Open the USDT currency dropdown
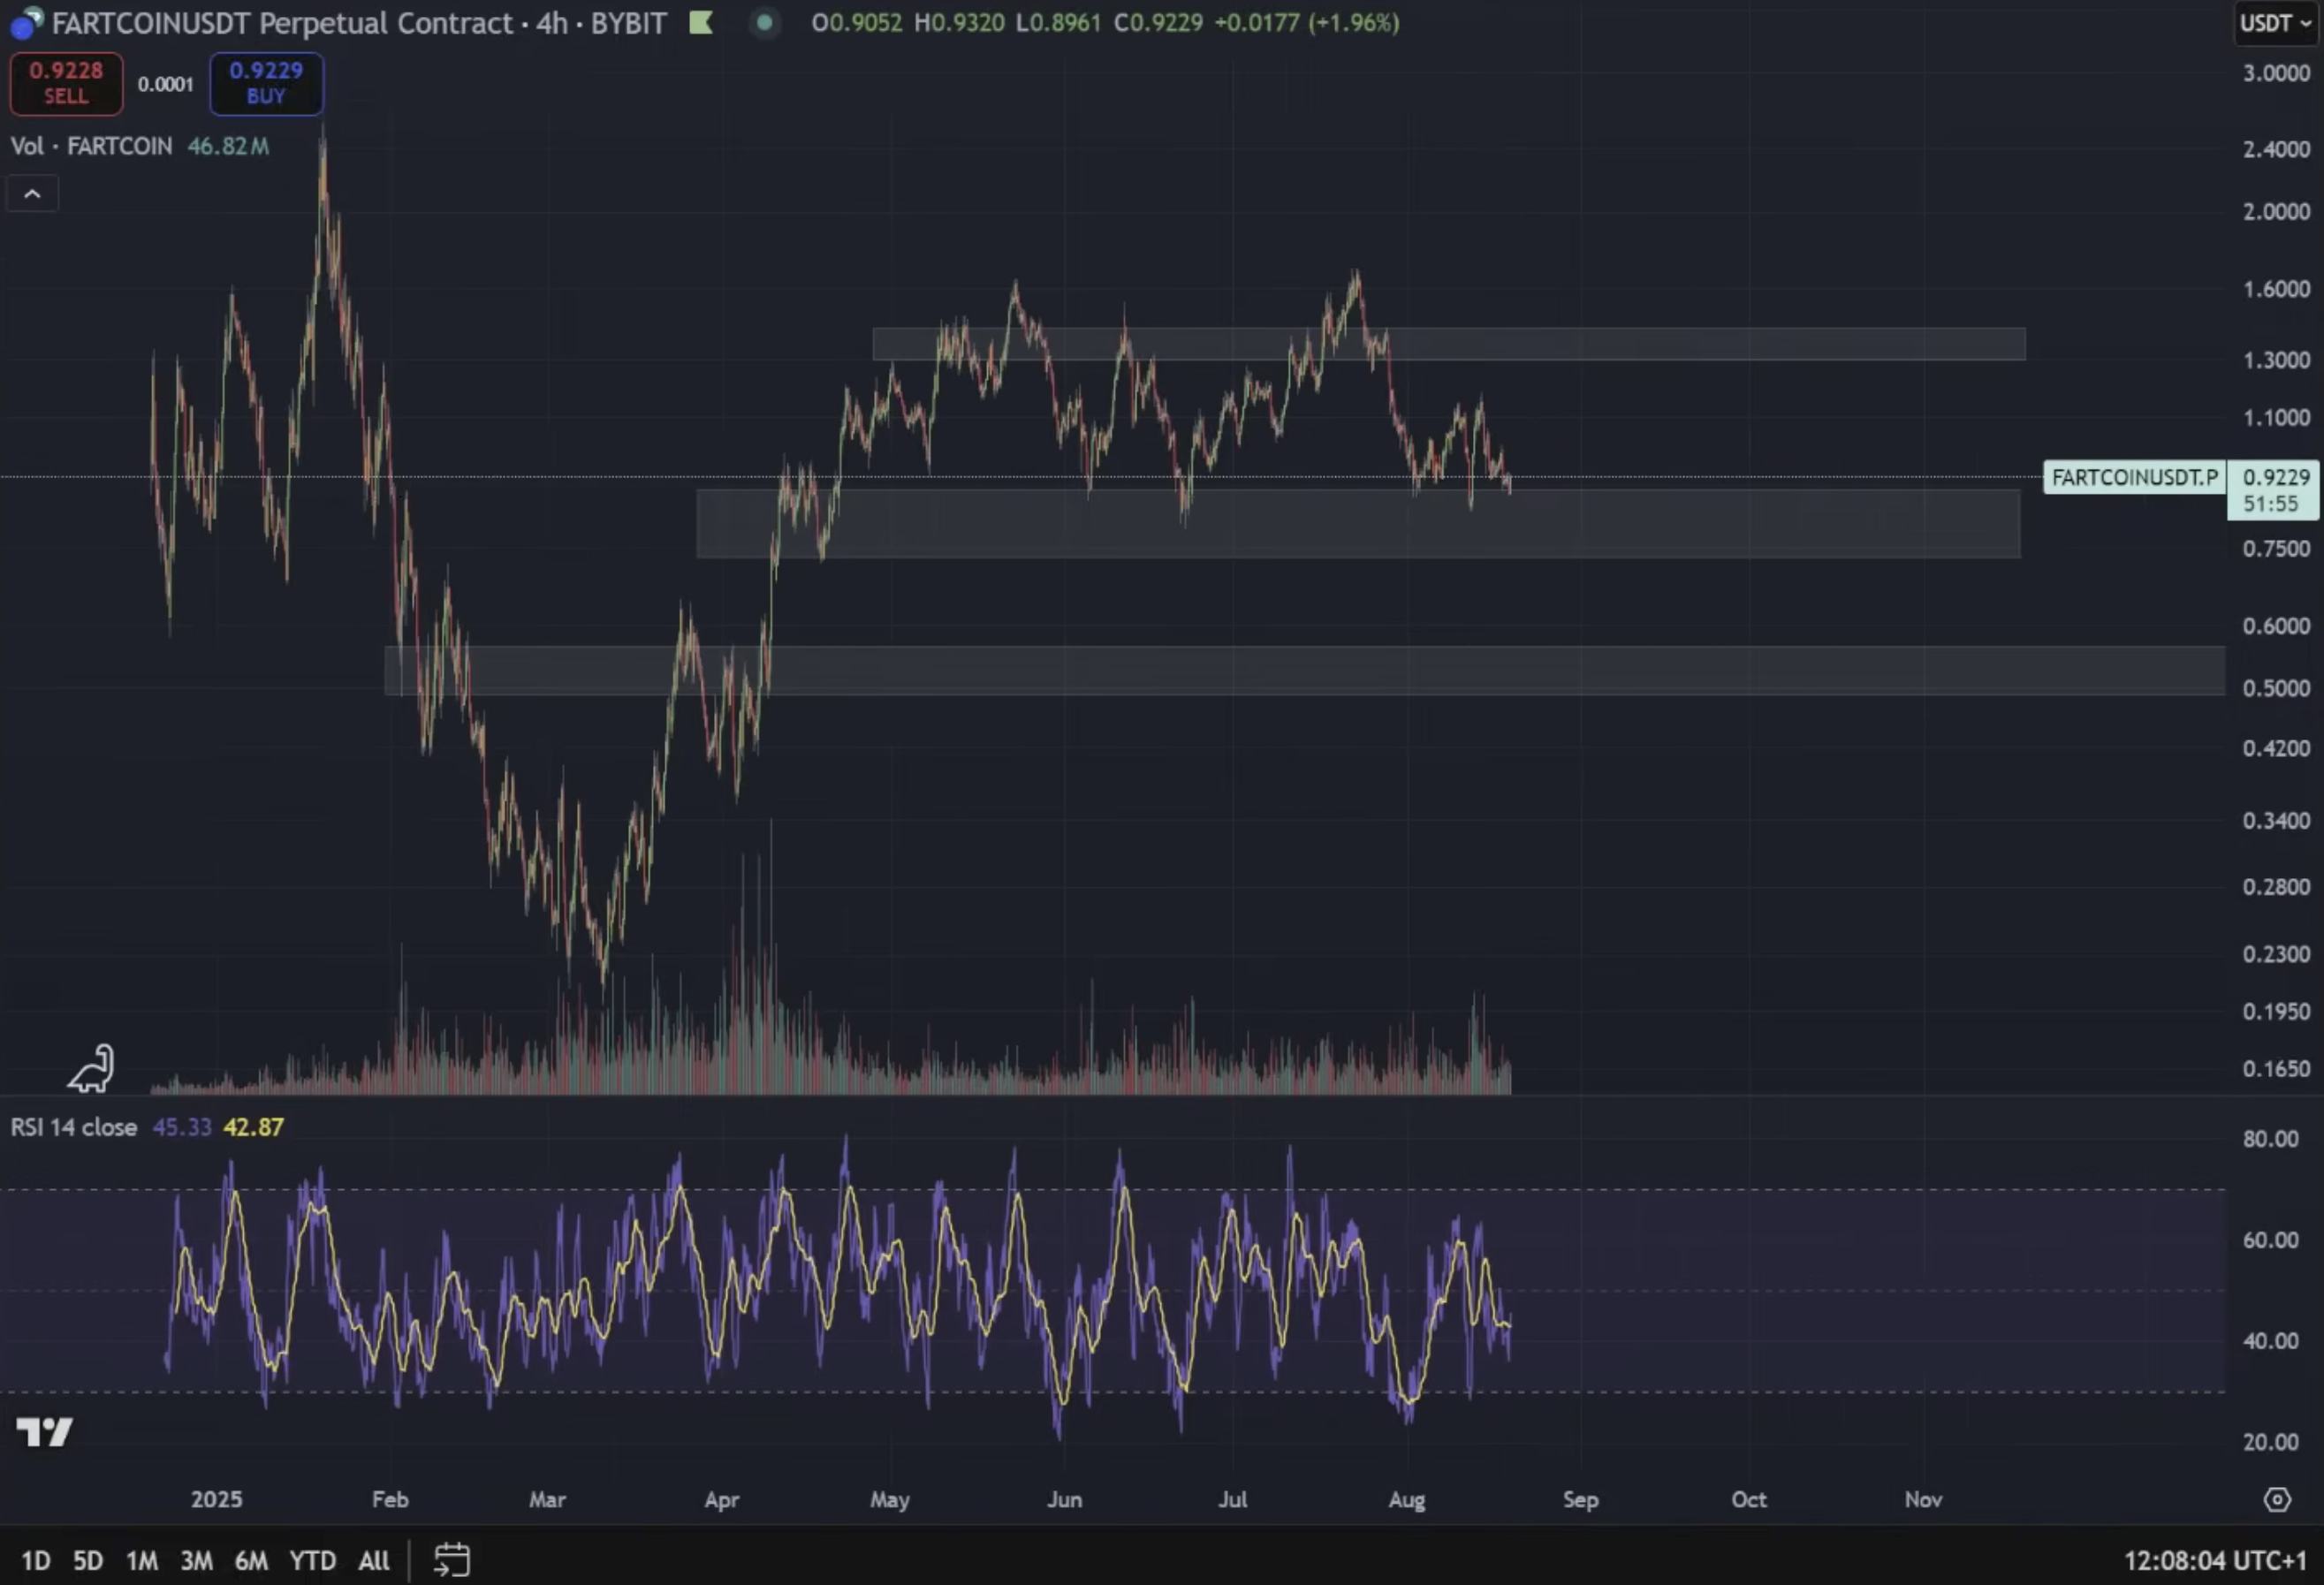 click(x=2276, y=23)
